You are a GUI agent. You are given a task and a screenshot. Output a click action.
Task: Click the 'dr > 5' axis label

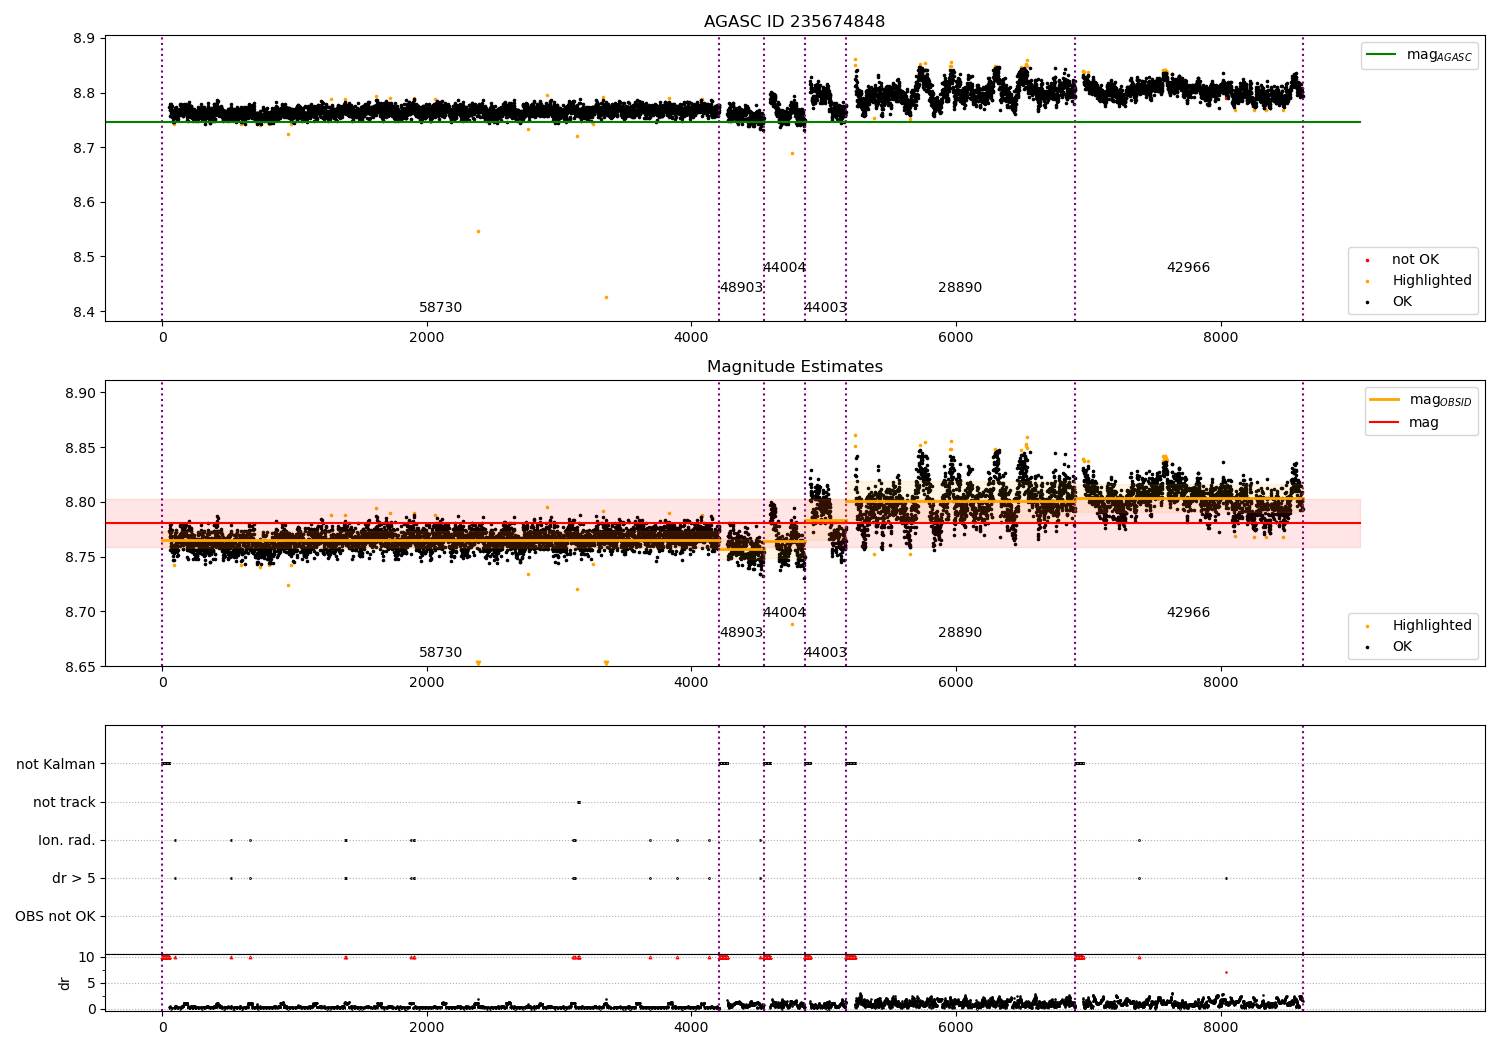pyautogui.click(x=74, y=879)
